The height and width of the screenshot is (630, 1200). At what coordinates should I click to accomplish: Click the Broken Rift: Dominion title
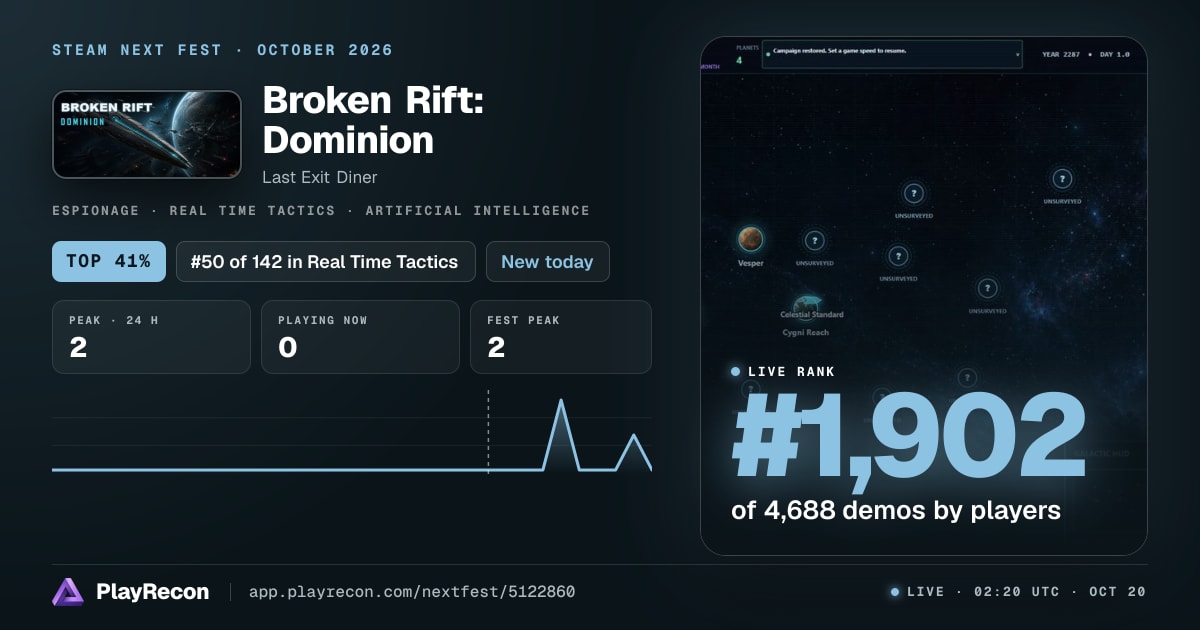coord(373,119)
